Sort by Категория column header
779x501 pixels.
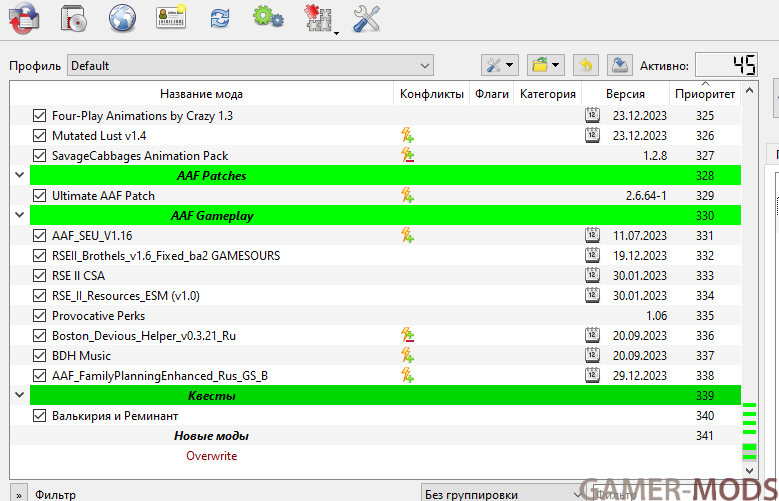pyautogui.click(x=547, y=94)
